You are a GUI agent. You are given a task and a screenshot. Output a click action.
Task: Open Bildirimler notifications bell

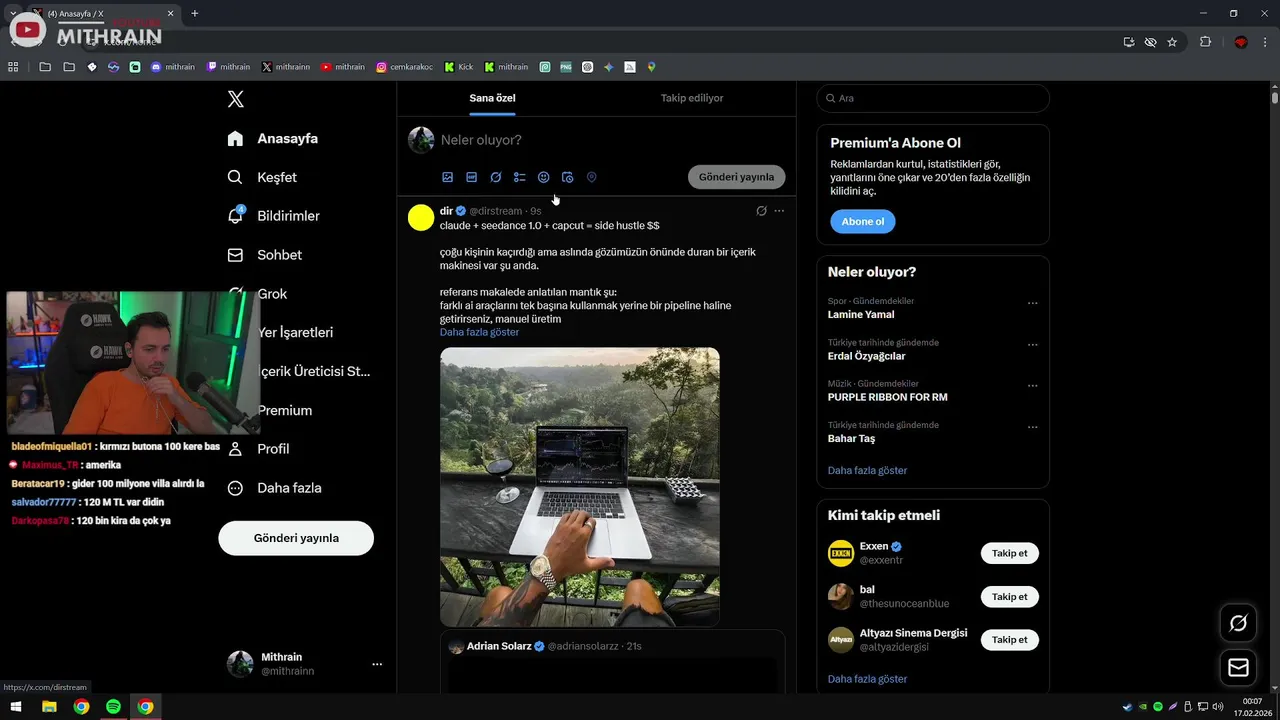[x=273, y=216]
